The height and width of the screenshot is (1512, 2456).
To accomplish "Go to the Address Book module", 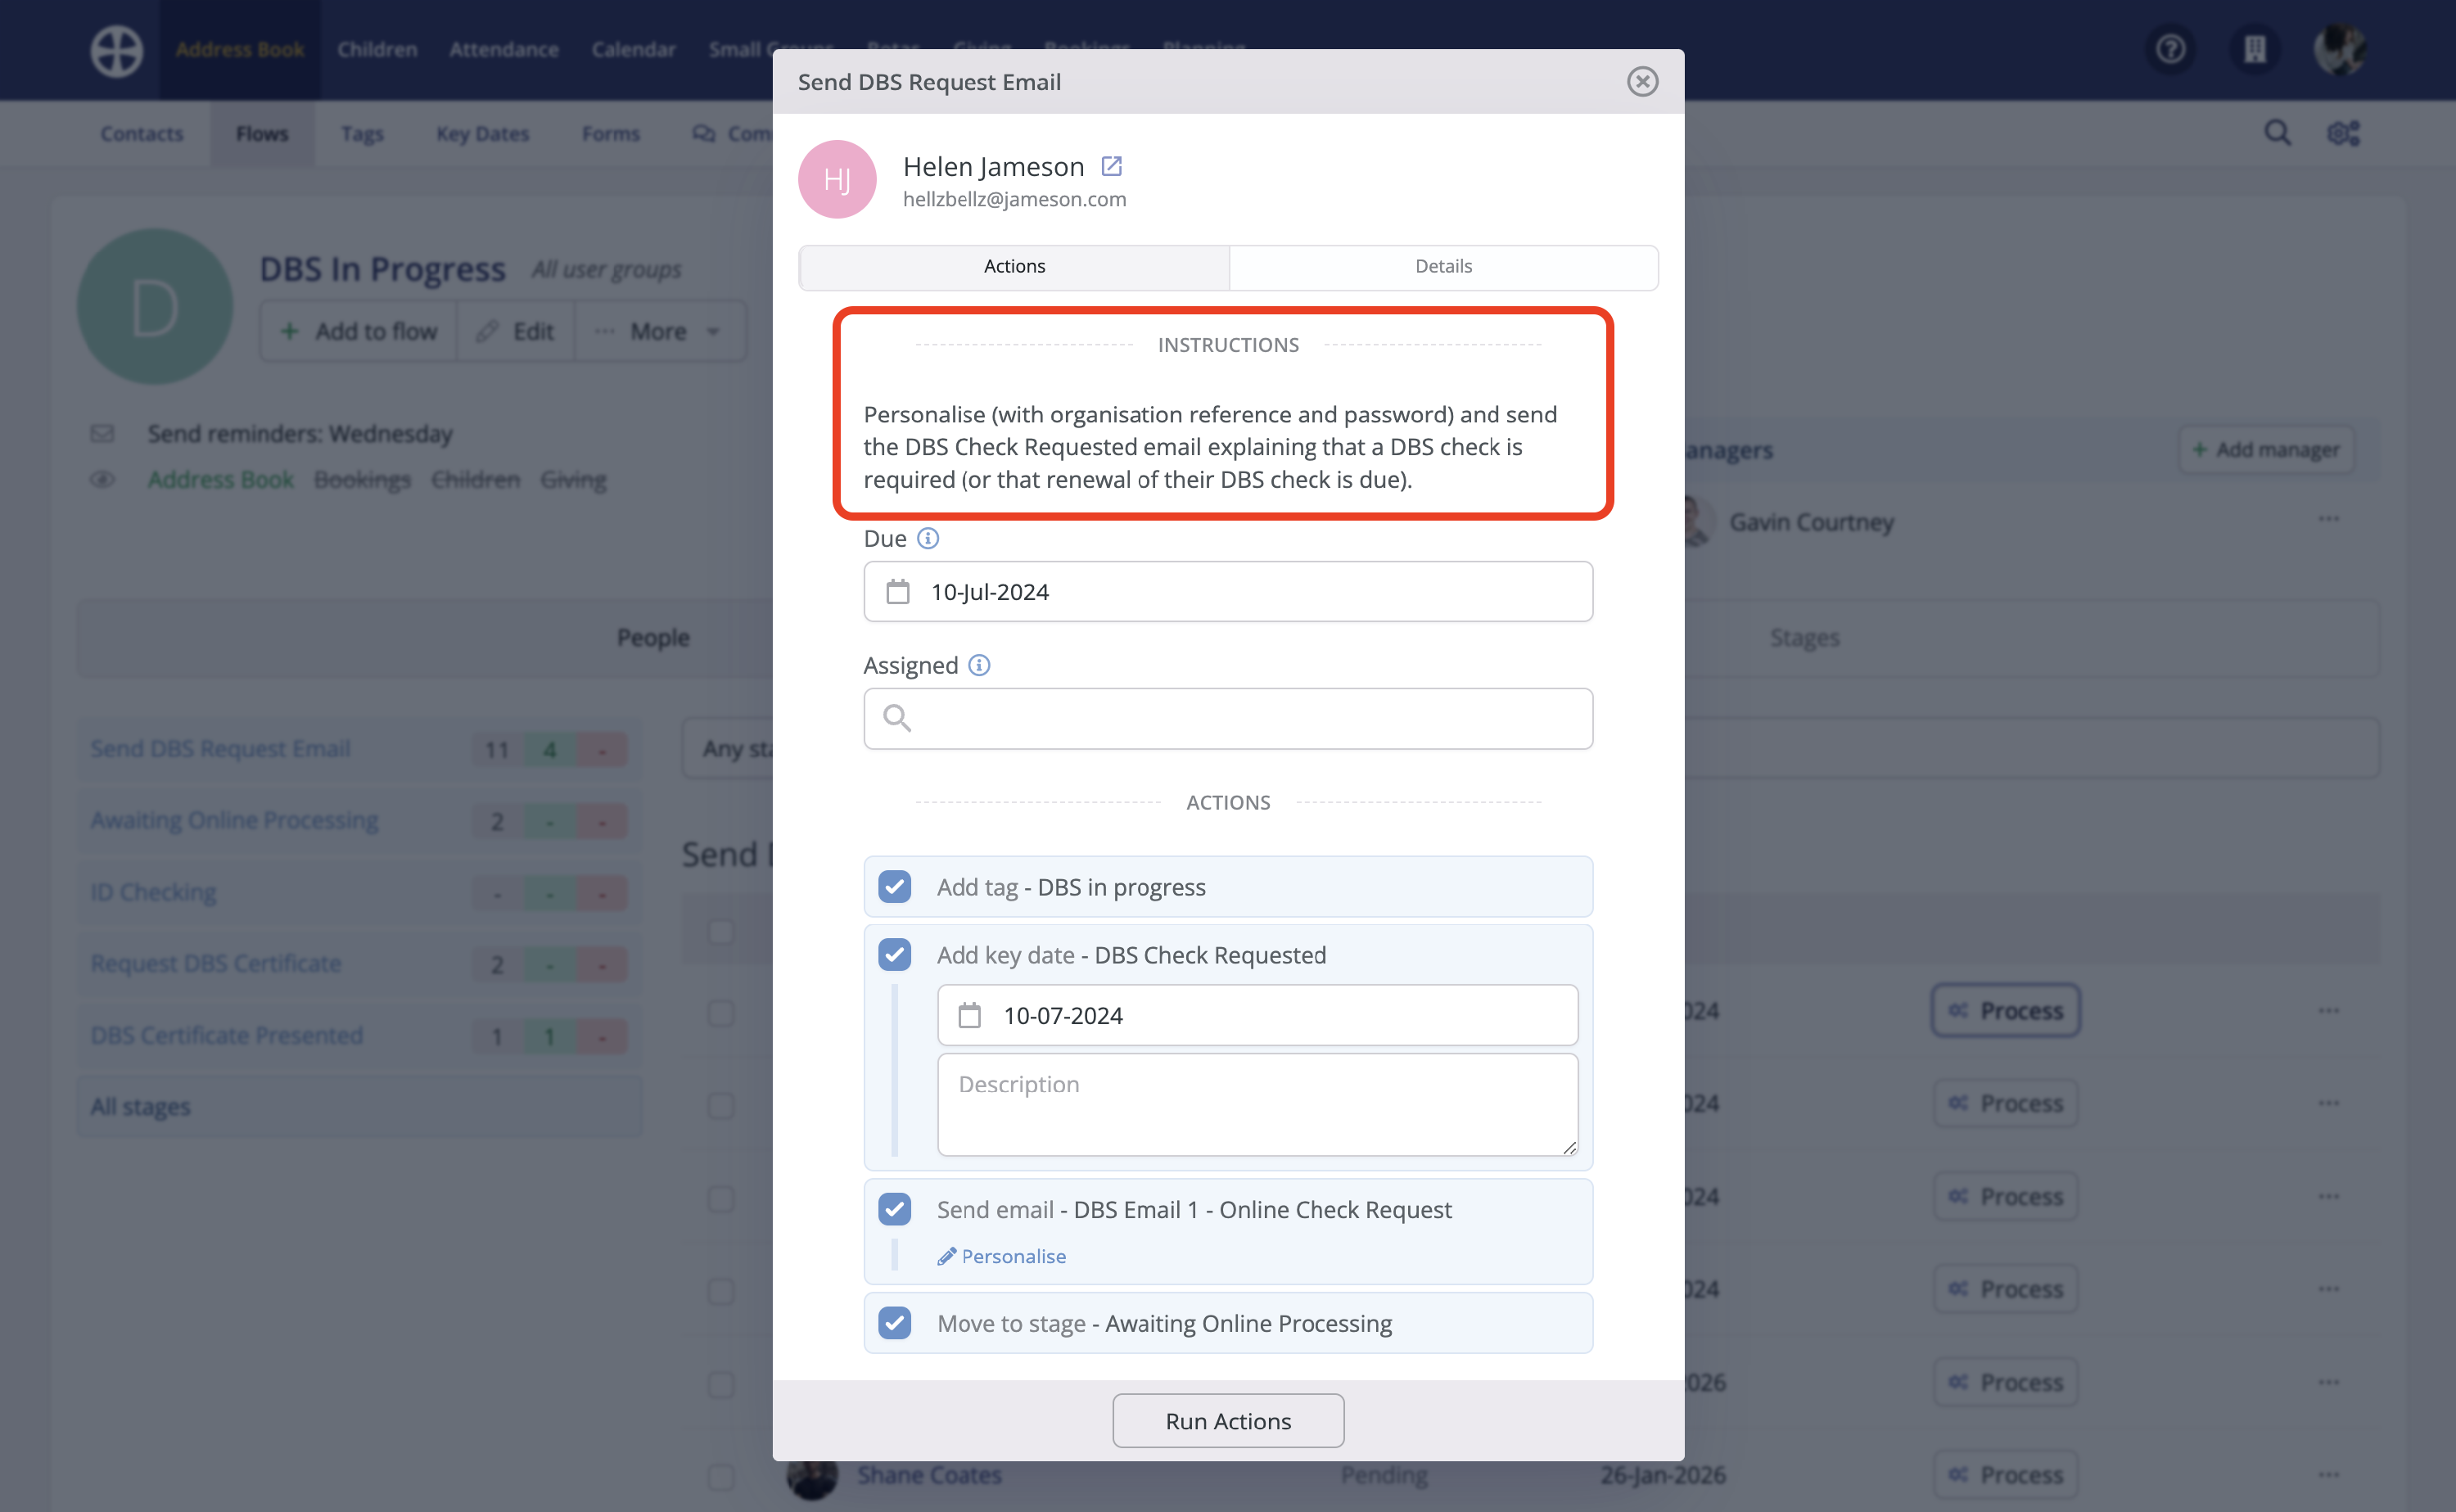I will pyautogui.click(x=240, y=49).
